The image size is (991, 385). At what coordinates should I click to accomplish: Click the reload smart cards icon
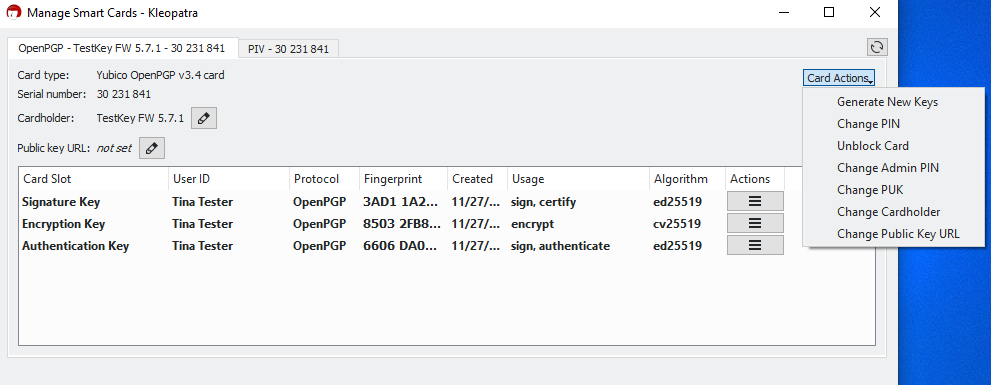pyautogui.click(x=877, y=47)
